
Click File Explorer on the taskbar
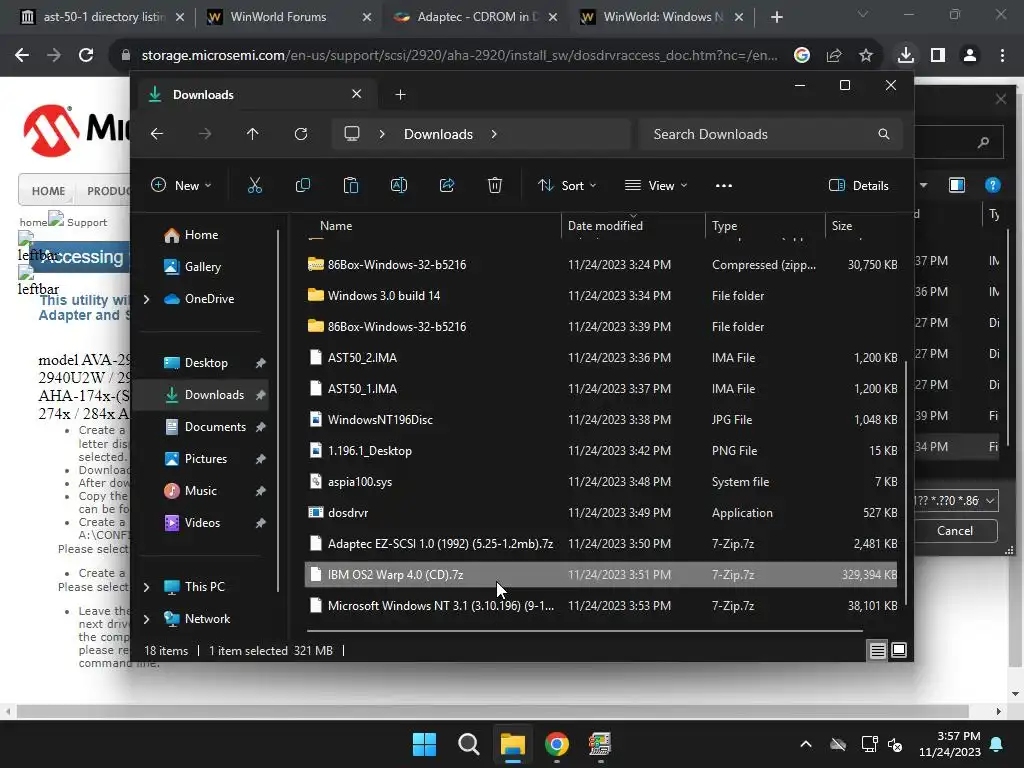(513, 744)
